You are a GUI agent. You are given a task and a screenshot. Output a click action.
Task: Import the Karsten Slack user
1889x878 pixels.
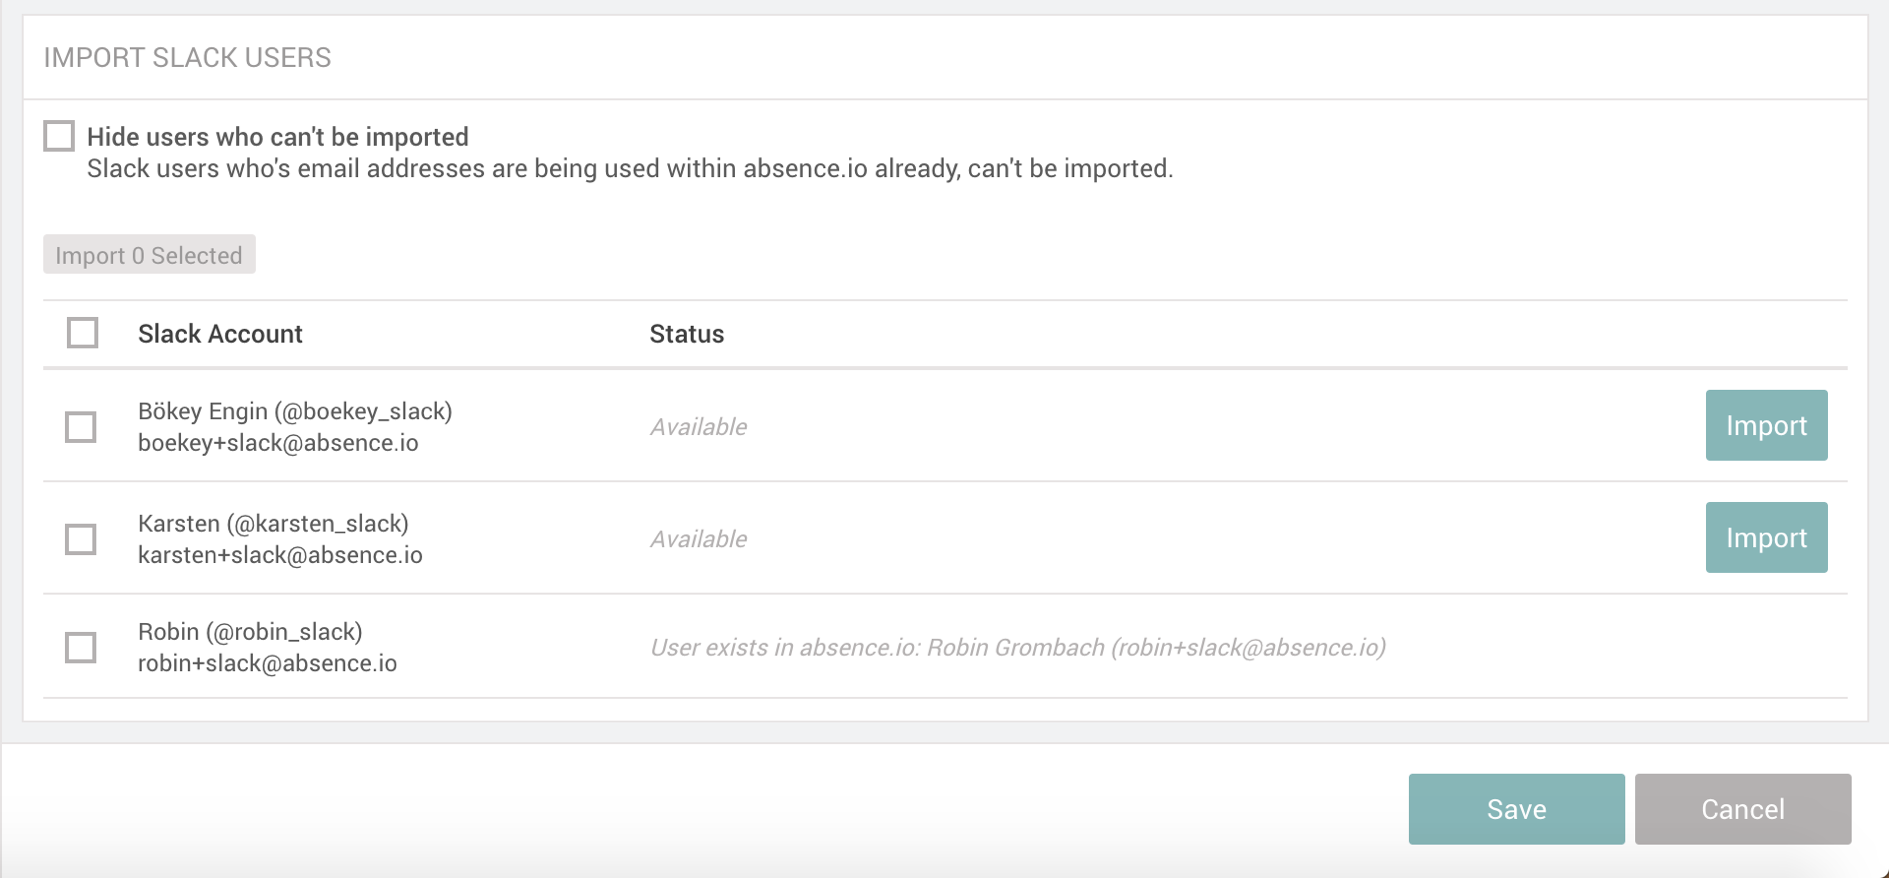[x=1765, y=538]
